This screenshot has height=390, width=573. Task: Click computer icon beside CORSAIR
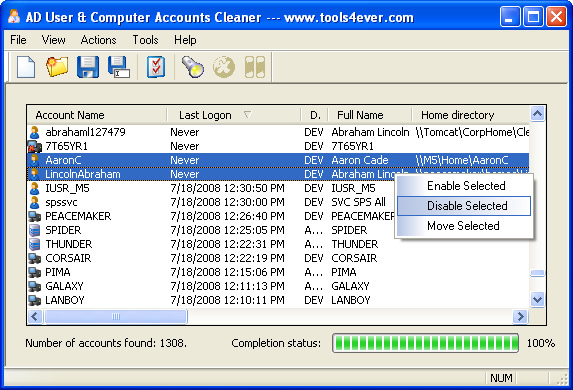(35, 258)
